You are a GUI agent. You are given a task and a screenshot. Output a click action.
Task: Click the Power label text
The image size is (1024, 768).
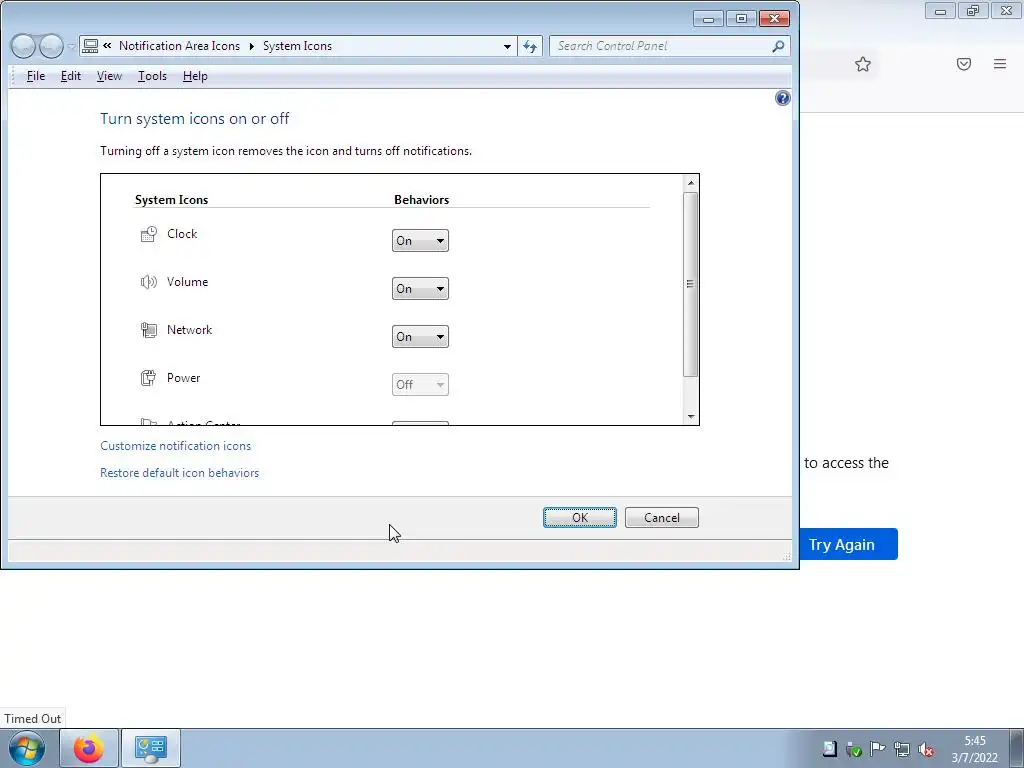[184, 378]
